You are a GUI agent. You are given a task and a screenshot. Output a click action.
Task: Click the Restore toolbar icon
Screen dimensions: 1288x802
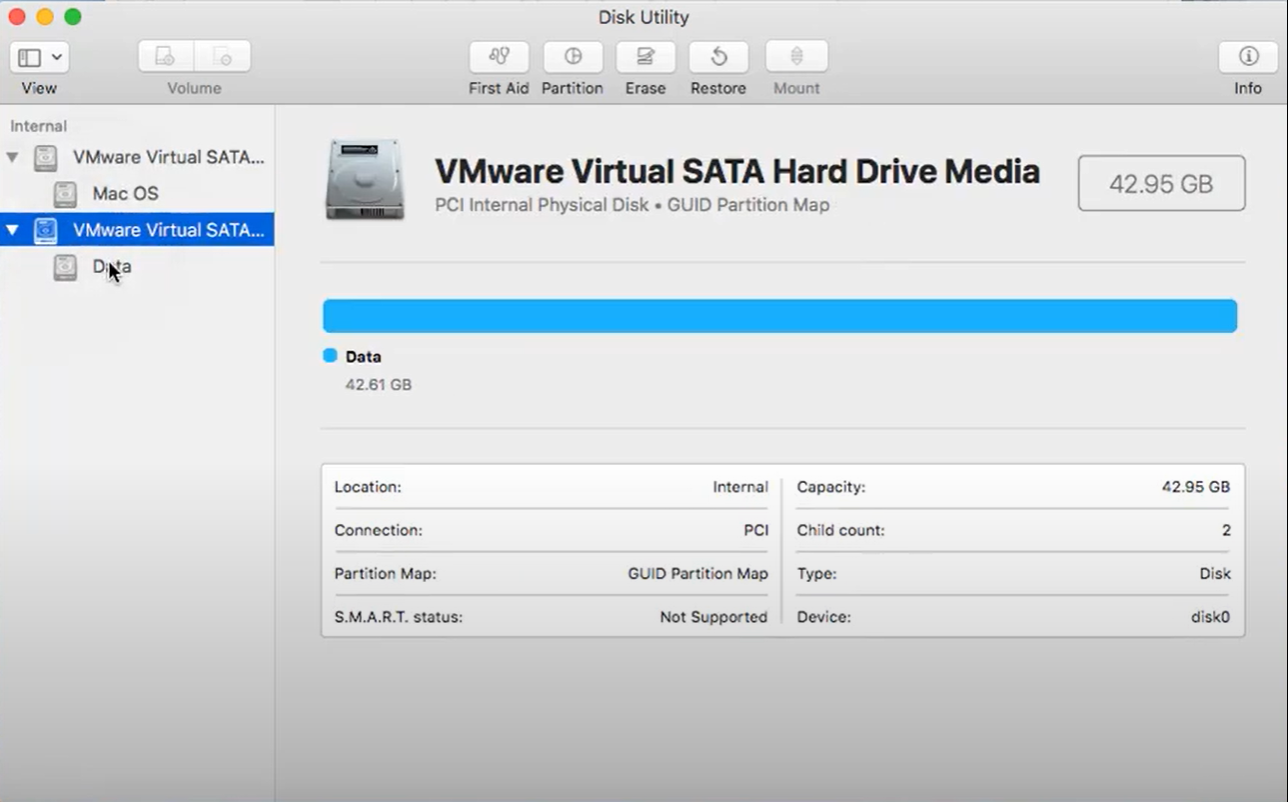(x=719, y=57)
